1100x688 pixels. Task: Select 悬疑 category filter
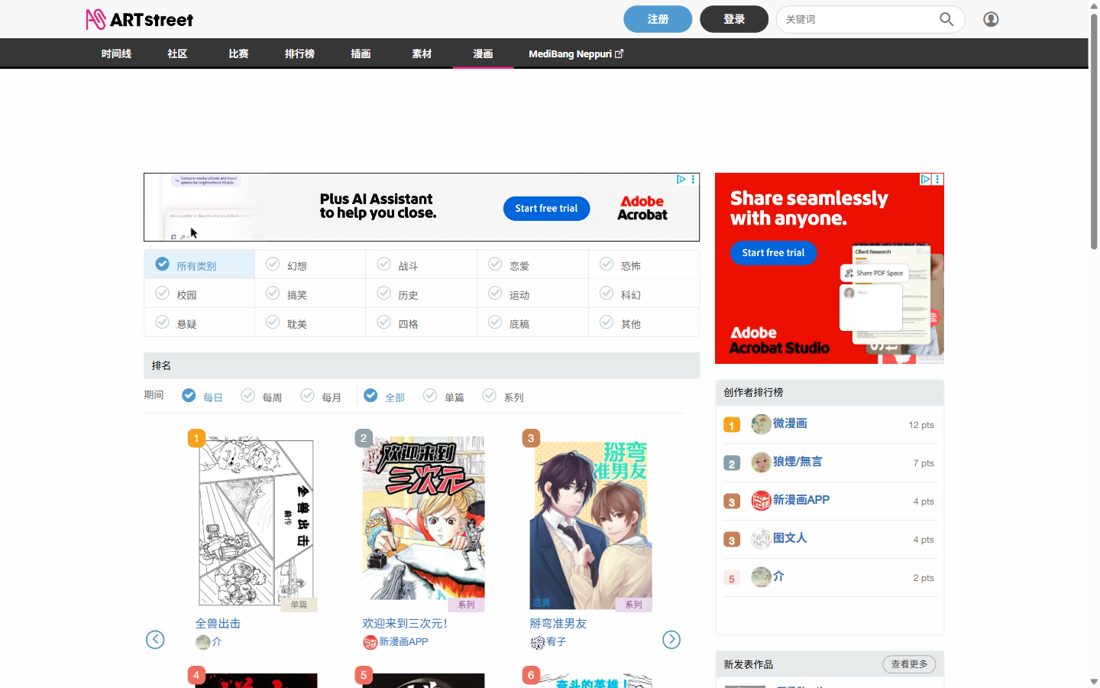199,323
